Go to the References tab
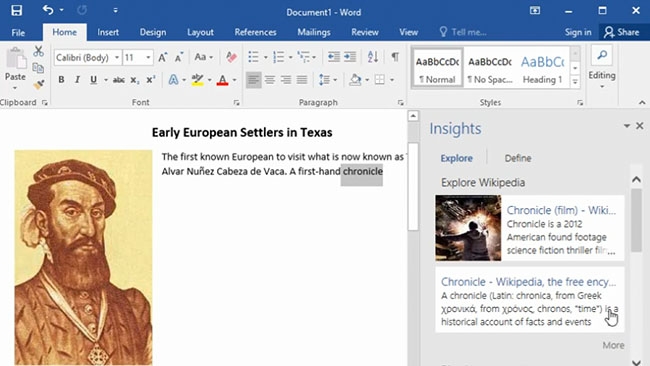 pyautogui.click(x=255, y=32)
